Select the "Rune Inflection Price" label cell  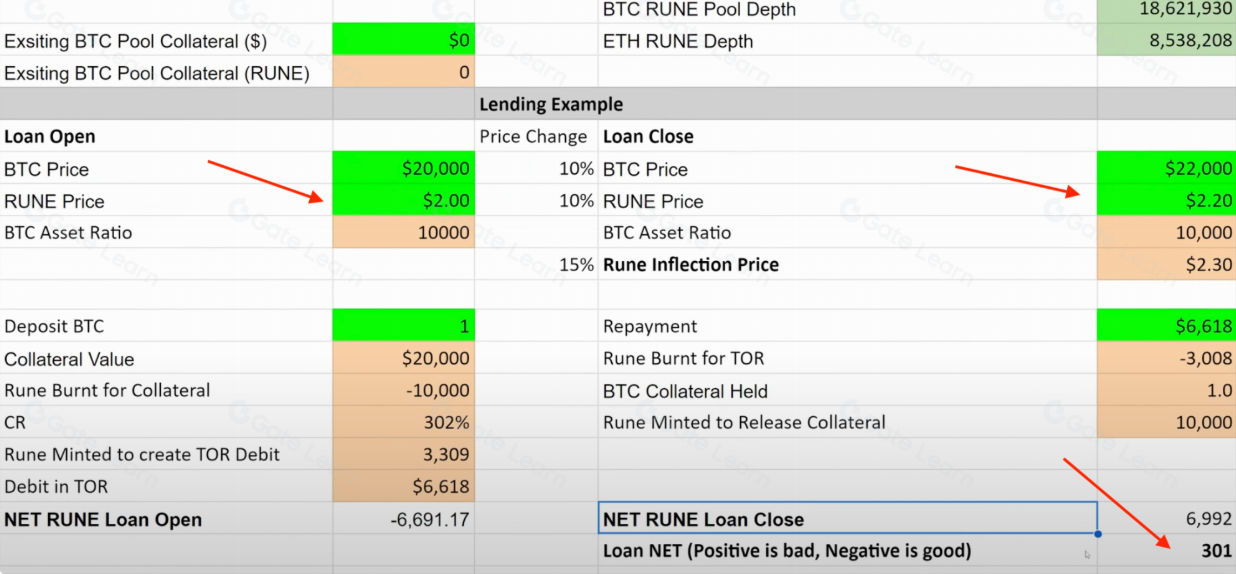[847, 265]
